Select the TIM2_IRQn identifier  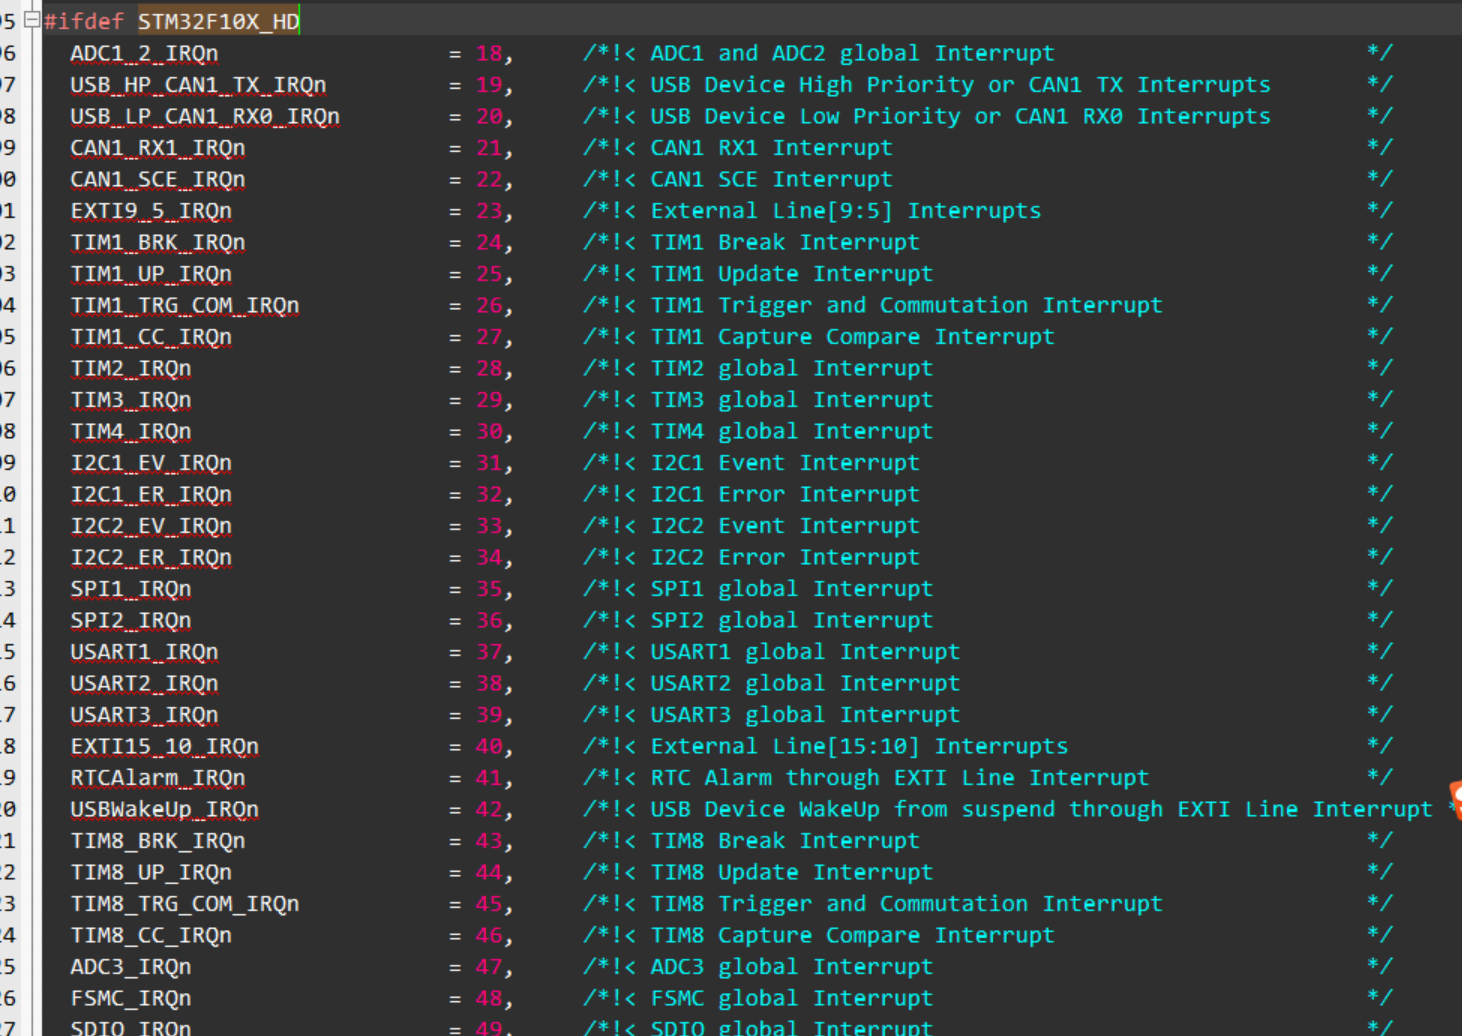click(x=131, y=368)
